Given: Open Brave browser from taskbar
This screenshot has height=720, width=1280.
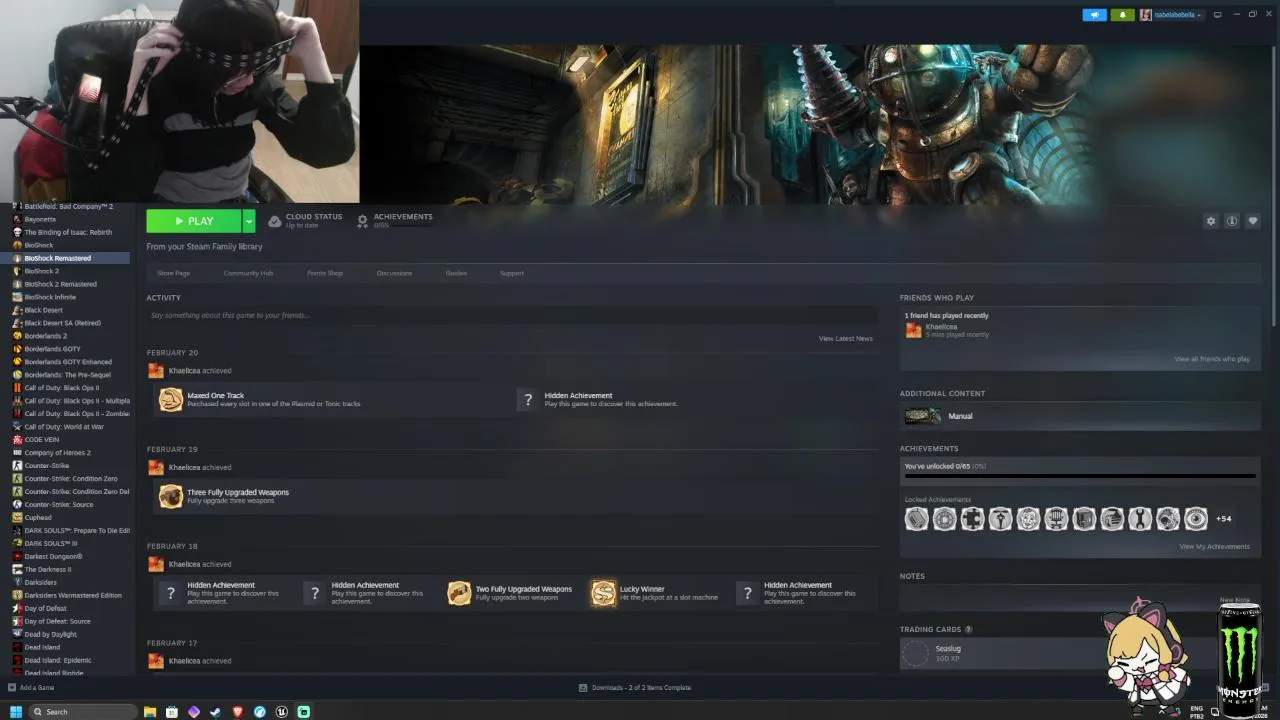Looking at the screenshot, I should tap(238, 712).
